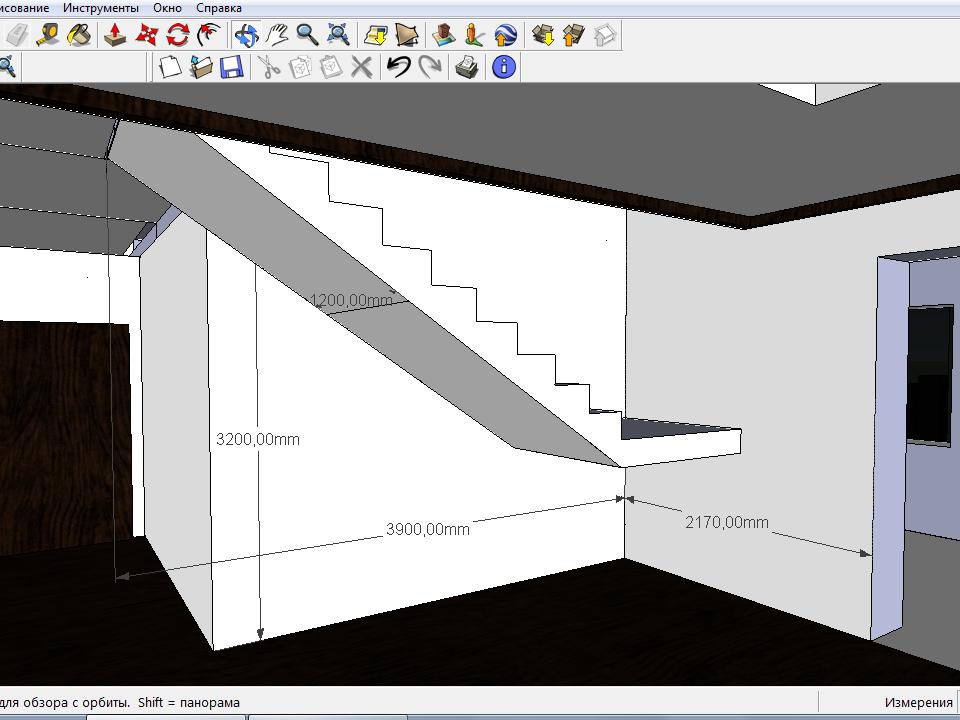The height and width of the screenshot is (720, 960).
Task: Open the Справка menu
Action: [219, 8]
